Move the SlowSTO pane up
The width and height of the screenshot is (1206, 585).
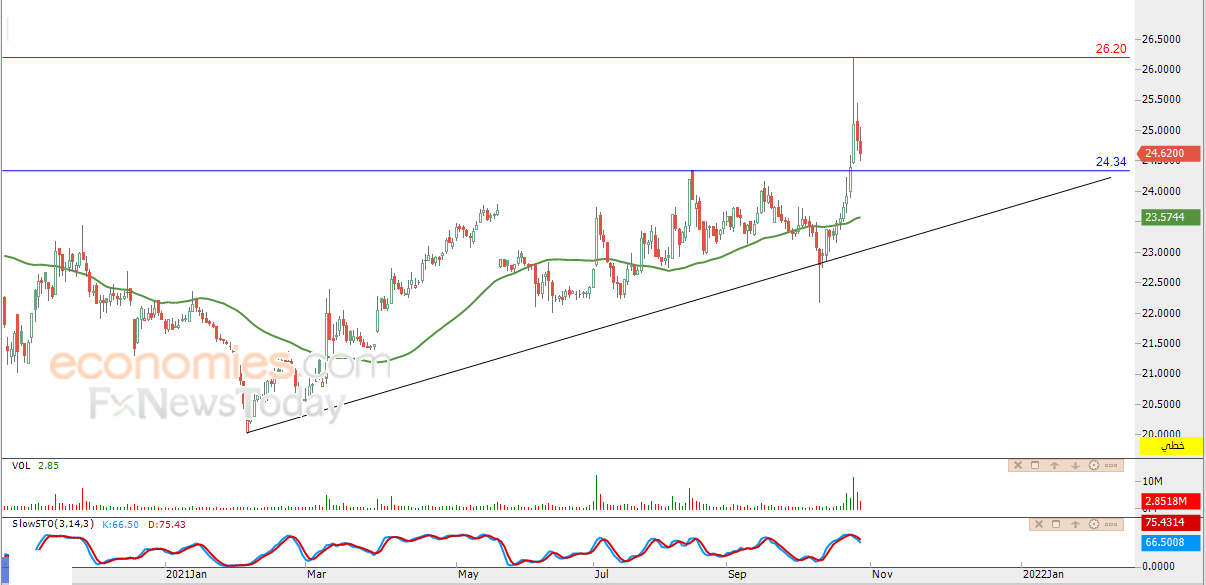click(x=1075, y=524)
